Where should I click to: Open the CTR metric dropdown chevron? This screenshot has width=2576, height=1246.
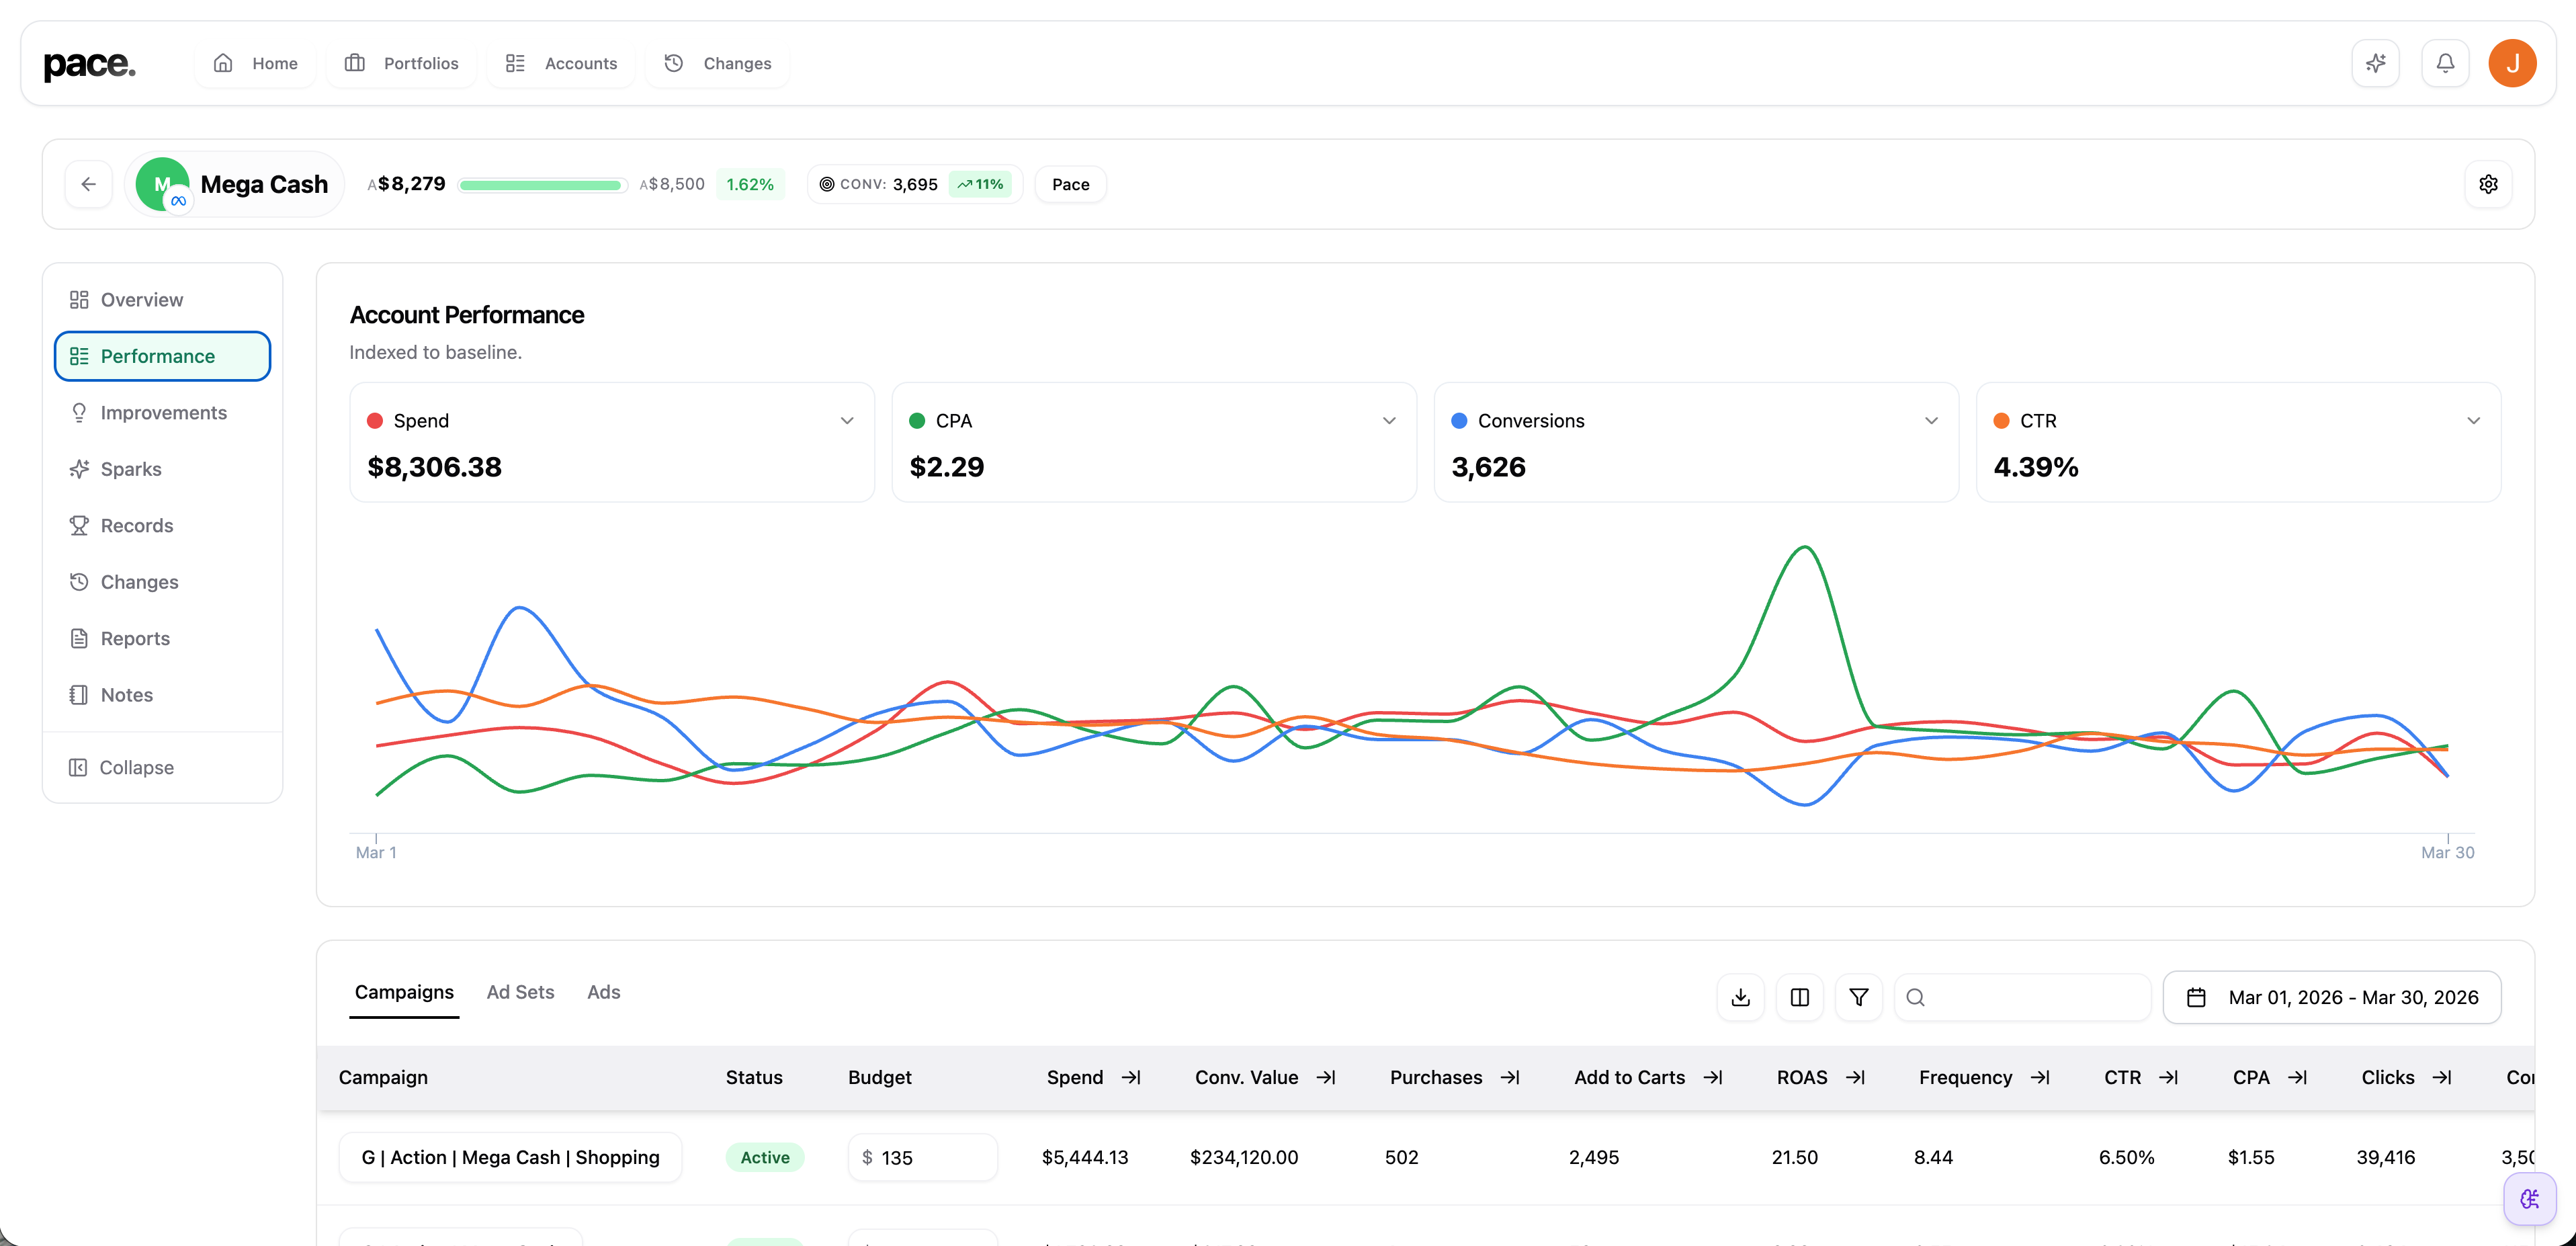(x=2472, y=421)
